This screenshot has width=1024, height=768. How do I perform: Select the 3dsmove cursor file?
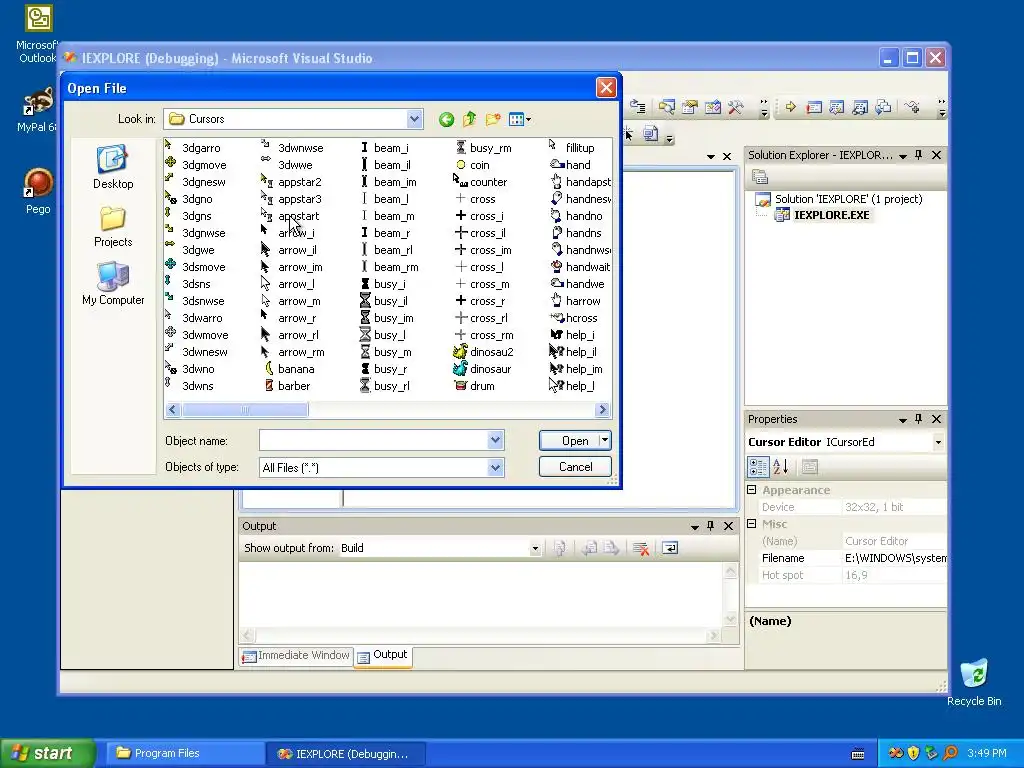tap(197, 267)
